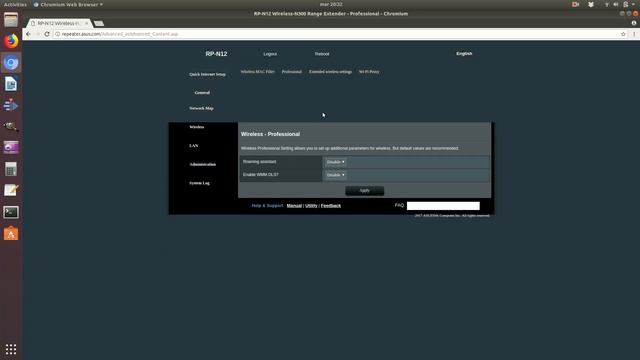Open Chromium Web Browser app menu
The width and height of the screenshot is (640, 360).
point(68,4)
